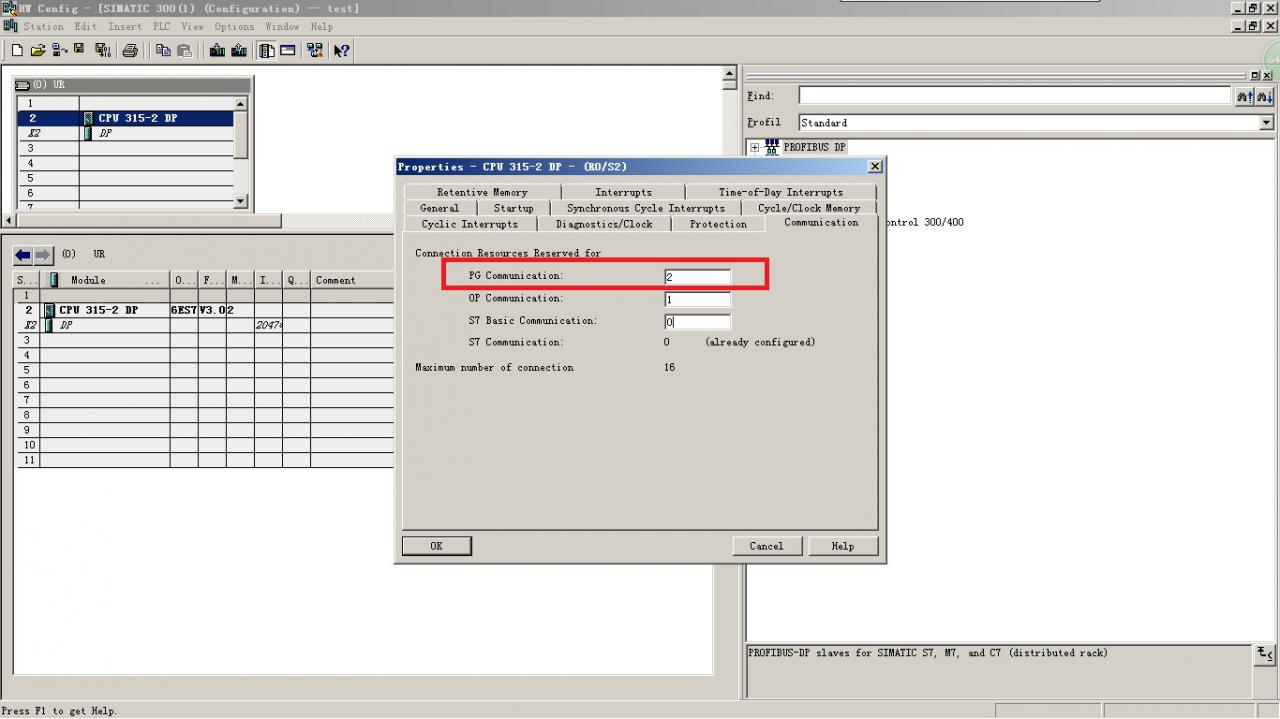Click the Save and Compile icon
The height and width of the screenshot is (719, 1280).
click(x=102, y=50)
